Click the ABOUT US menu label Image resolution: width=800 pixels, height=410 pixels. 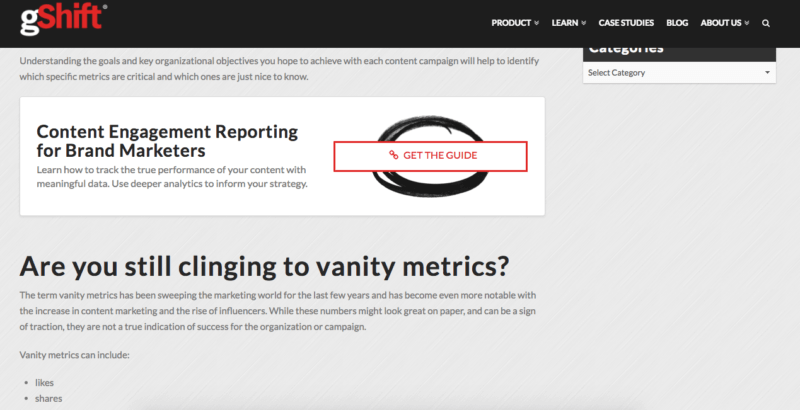point(720,22)
